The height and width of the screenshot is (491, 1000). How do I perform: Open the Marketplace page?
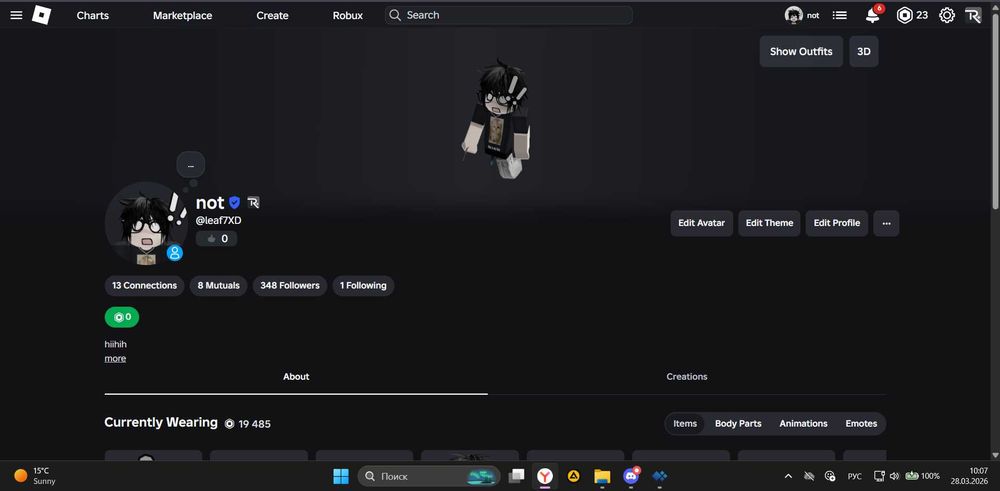pyautogui.click(x=182, y=15)
